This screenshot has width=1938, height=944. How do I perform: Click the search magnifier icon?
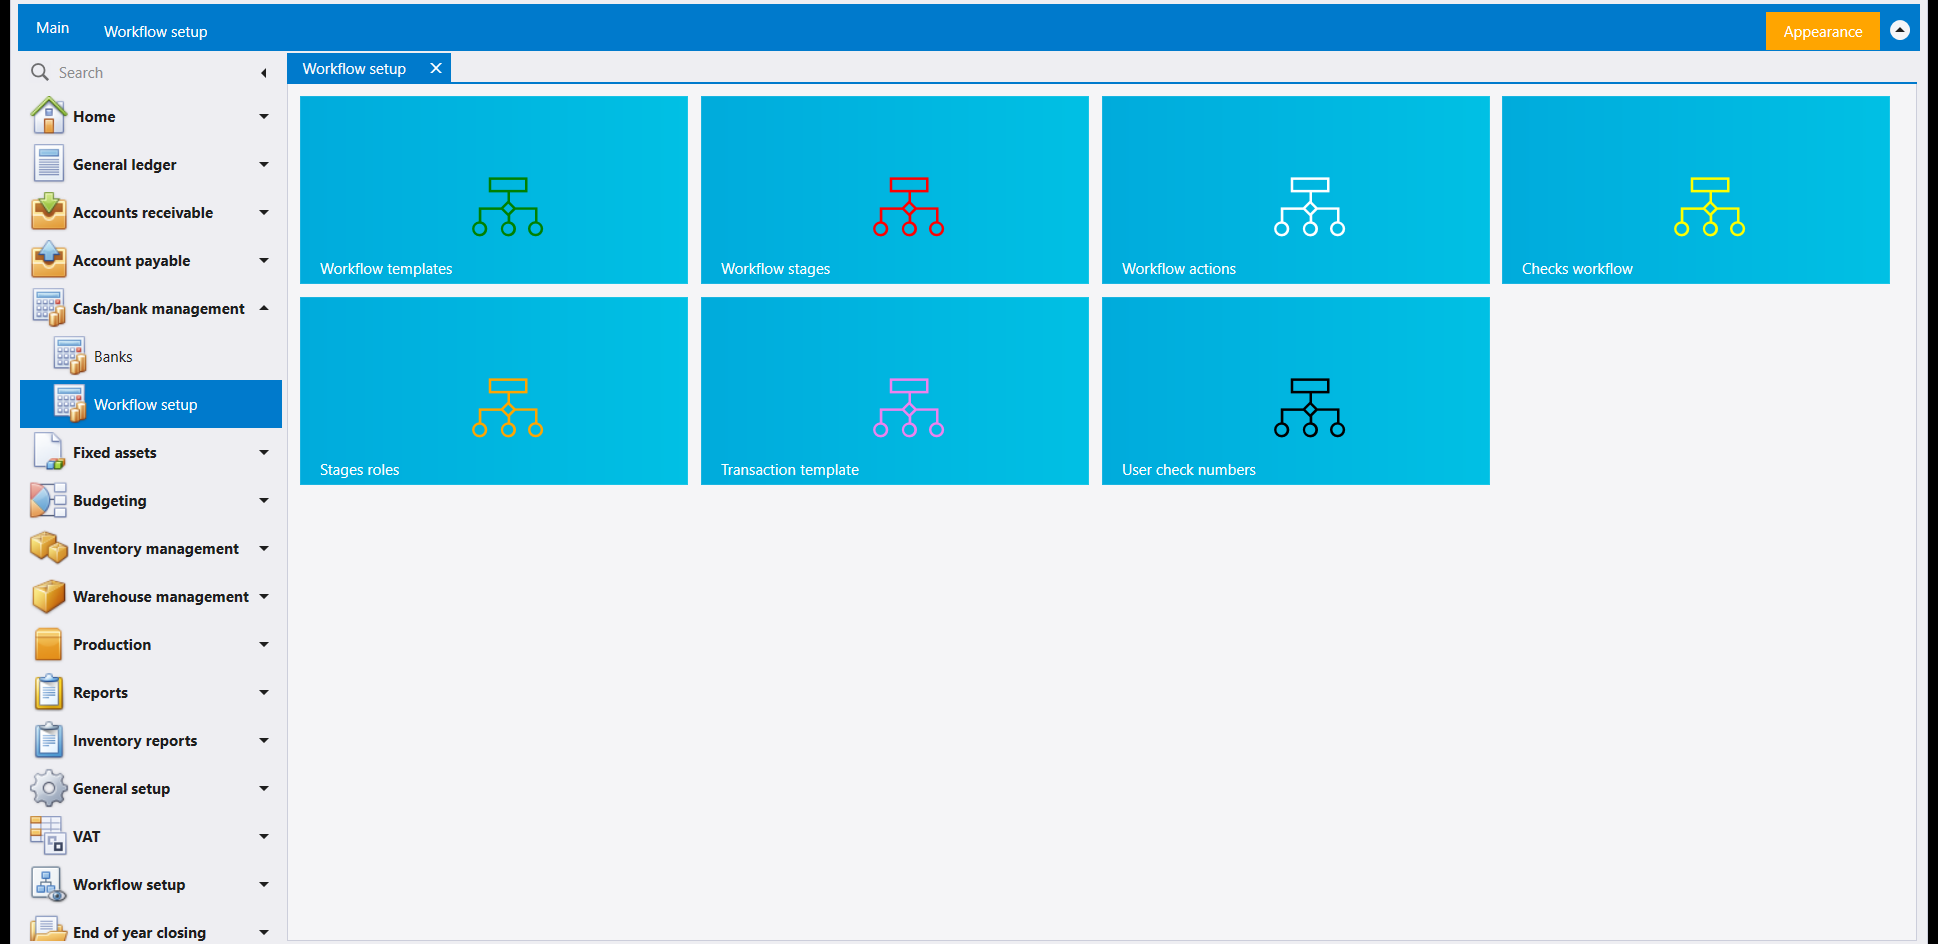click(40, 72)
